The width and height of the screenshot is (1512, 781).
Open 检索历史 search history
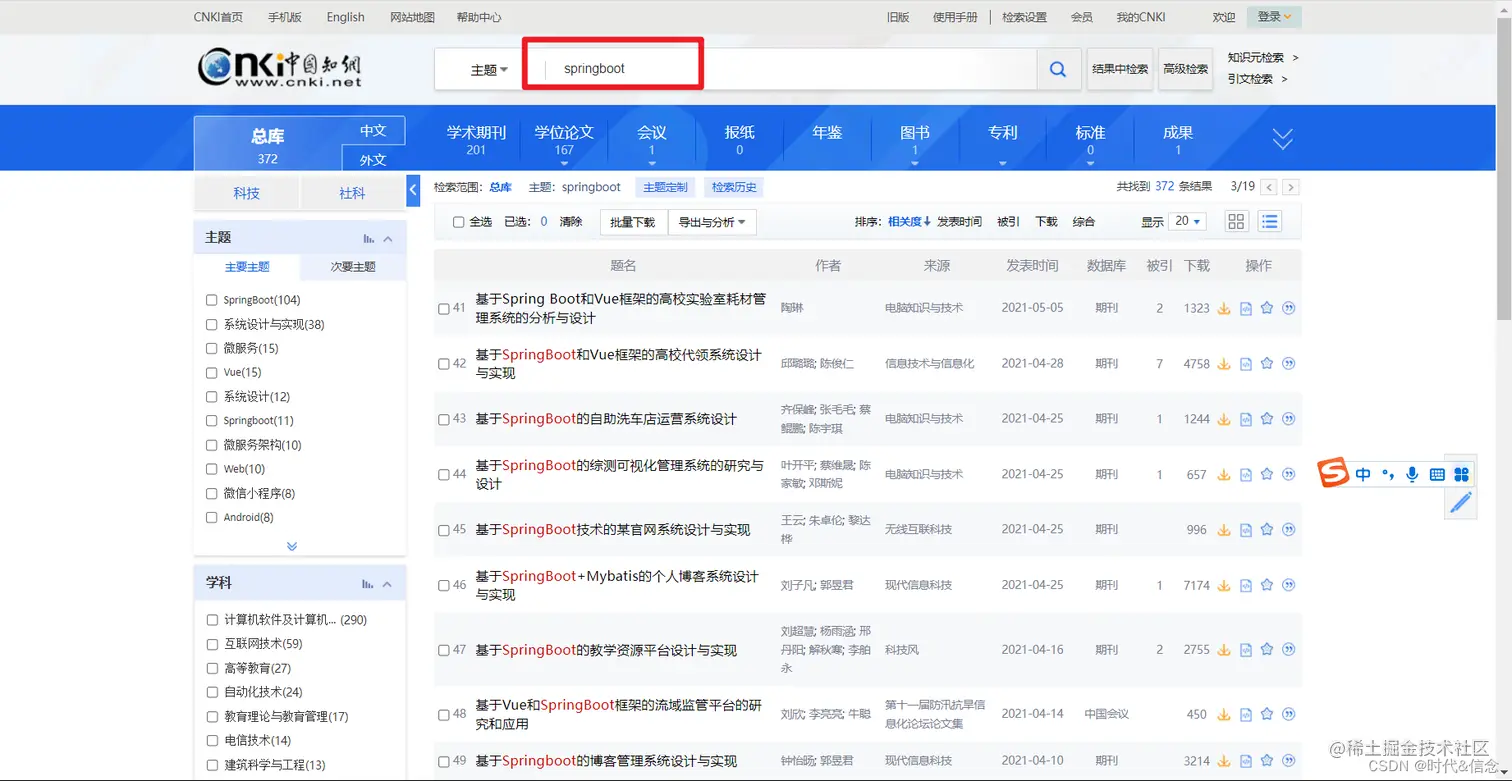coord(734,187)
